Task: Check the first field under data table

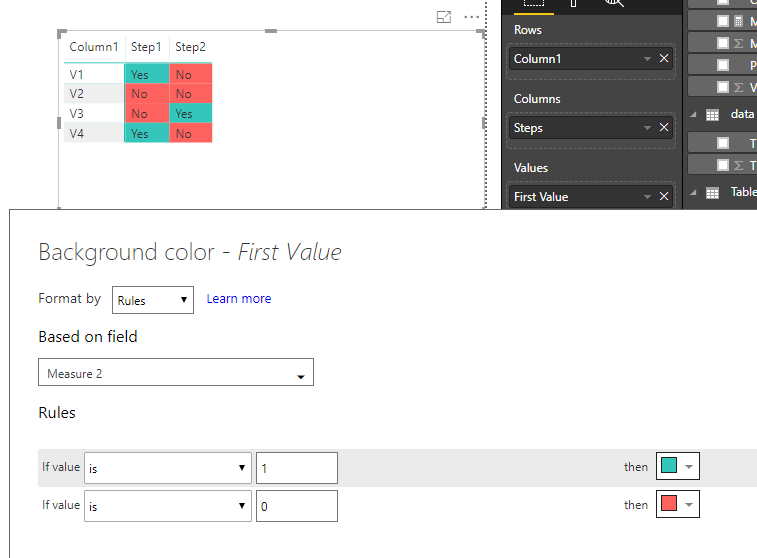Action: click(723, 143)
